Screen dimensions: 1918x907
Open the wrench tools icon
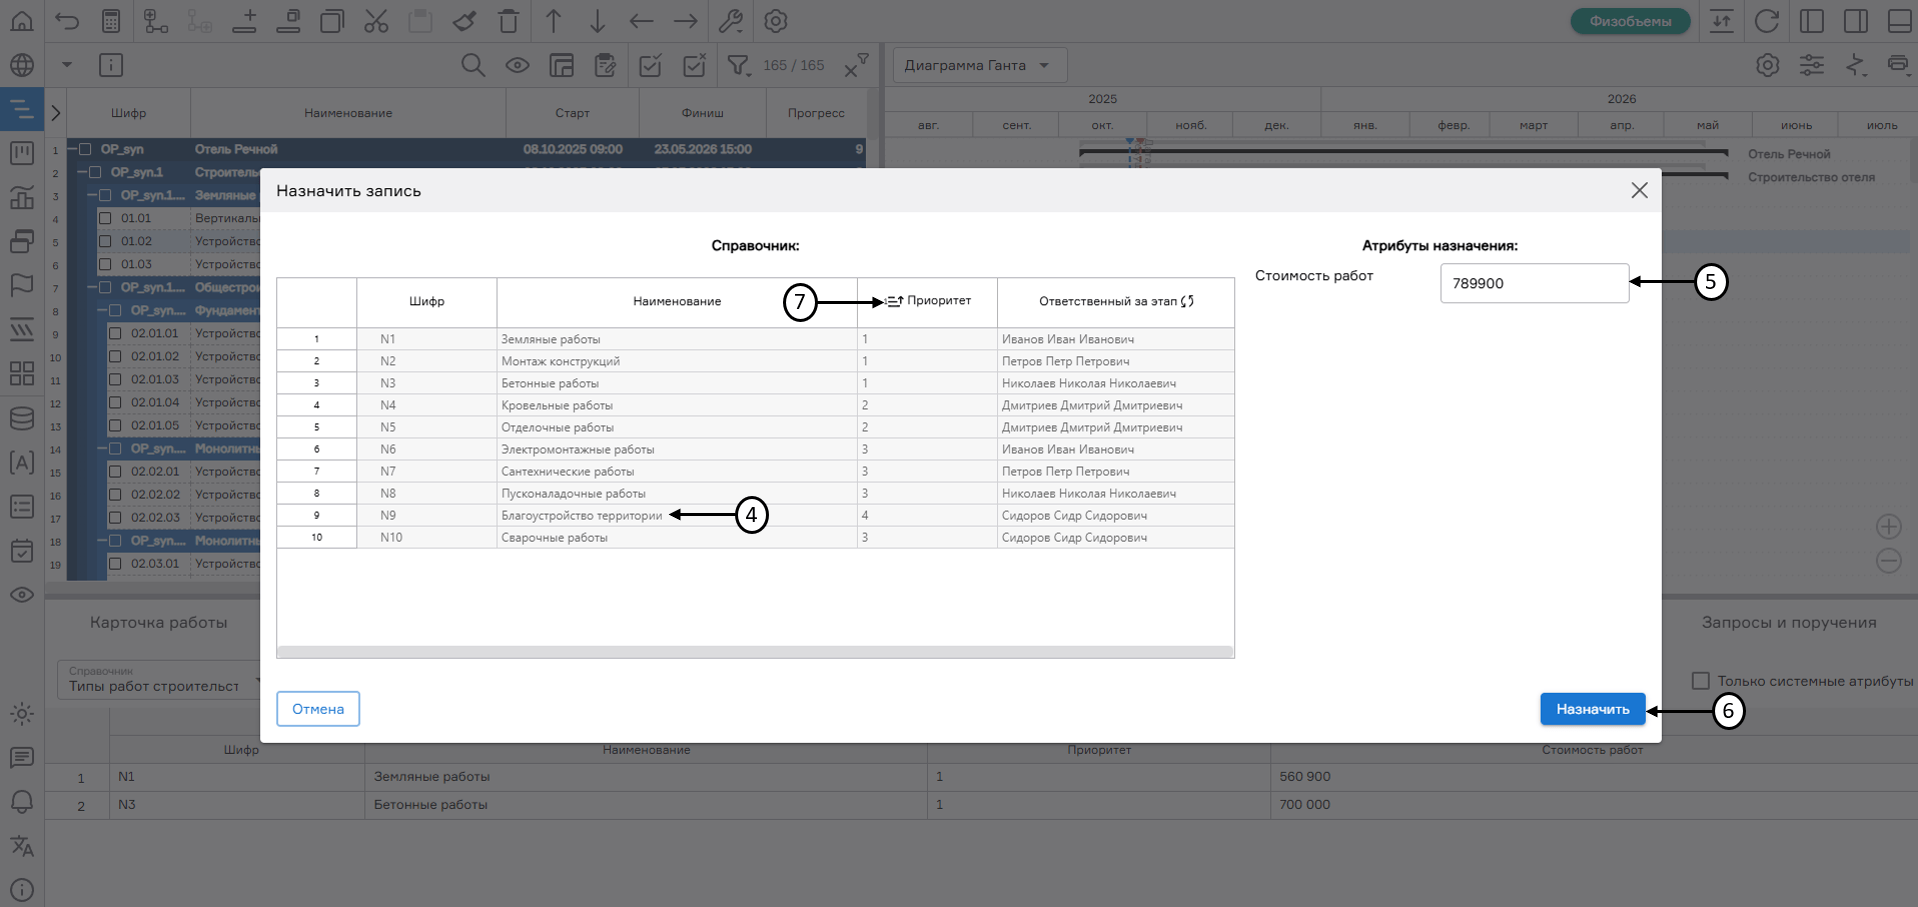click(731, 21)
